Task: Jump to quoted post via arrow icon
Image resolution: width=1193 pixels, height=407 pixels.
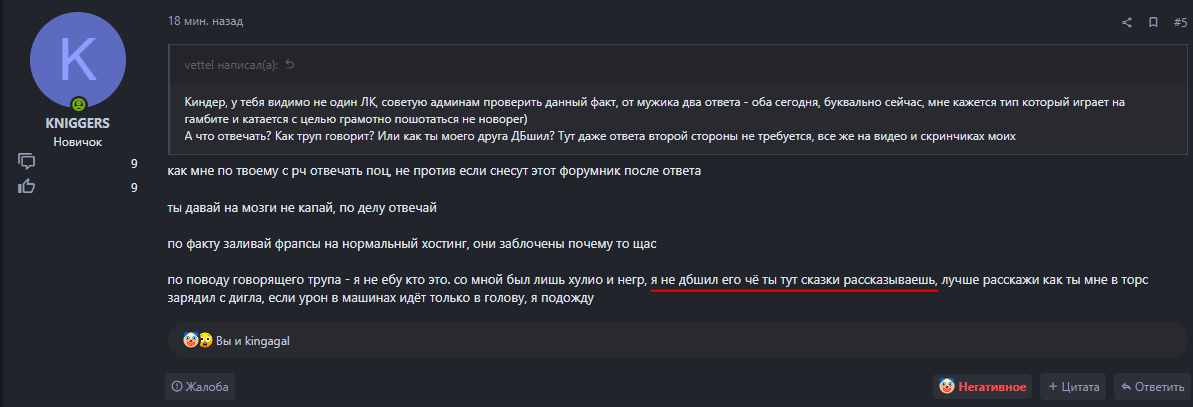Action: (x=290, y=65)
